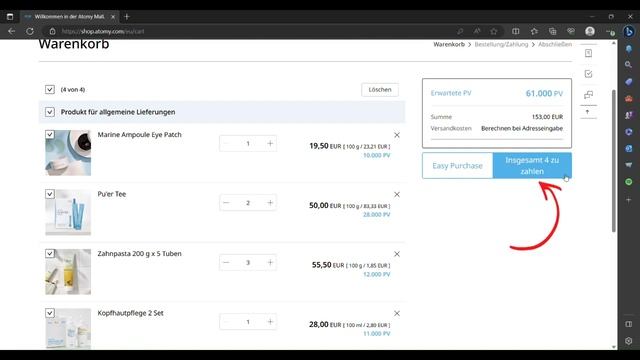
Task: Open the Favorites list icon
Action: coord(534,31)
